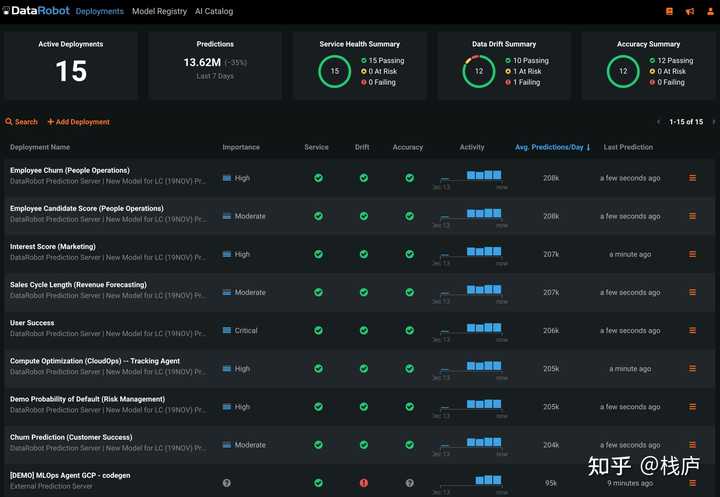720x497 pixels.
Task: Open the megaphone announcements icon
Action: [690, 11]
